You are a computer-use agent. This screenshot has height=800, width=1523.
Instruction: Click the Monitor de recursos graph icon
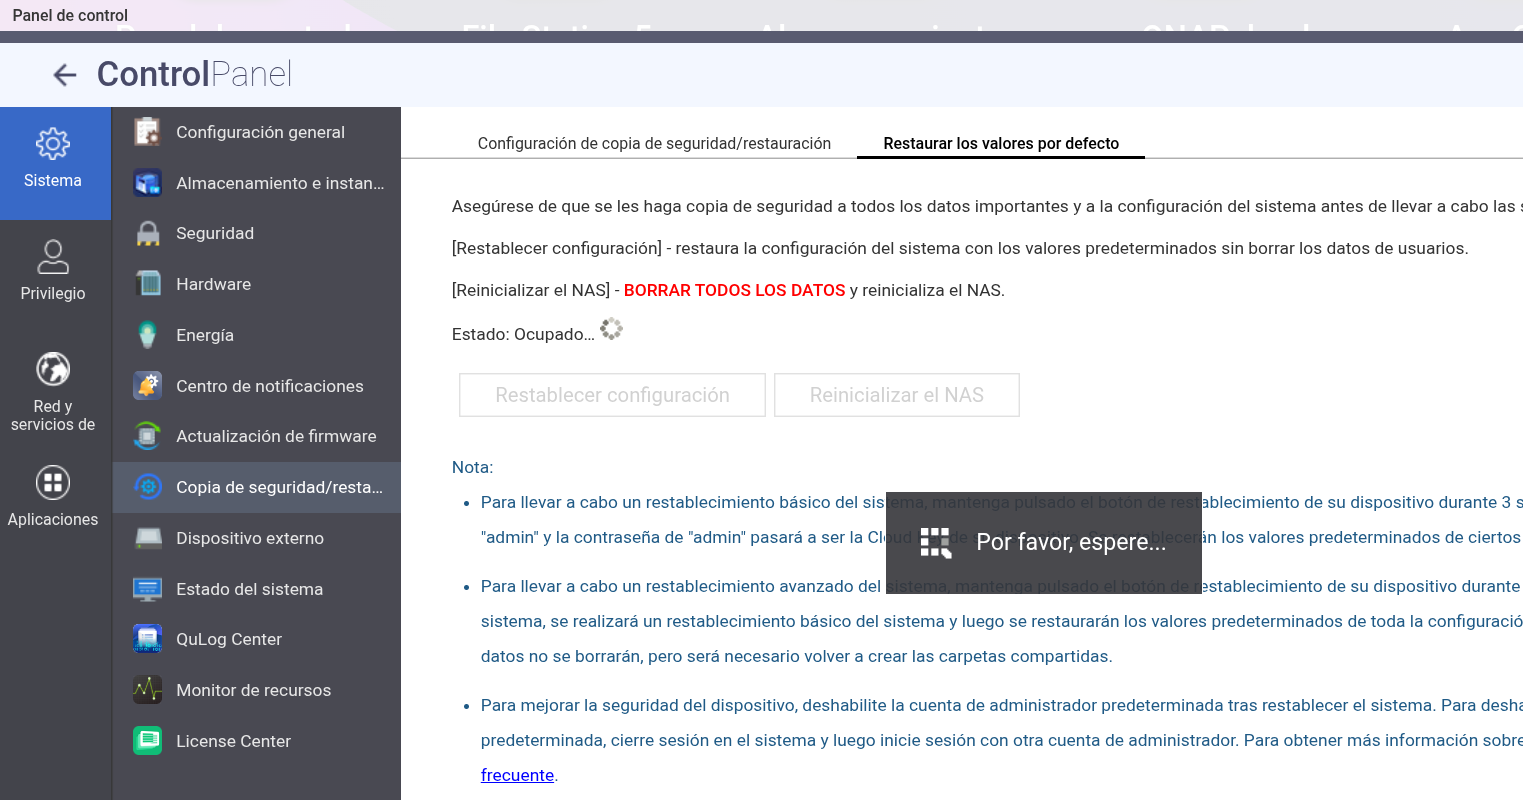point(148,690)
